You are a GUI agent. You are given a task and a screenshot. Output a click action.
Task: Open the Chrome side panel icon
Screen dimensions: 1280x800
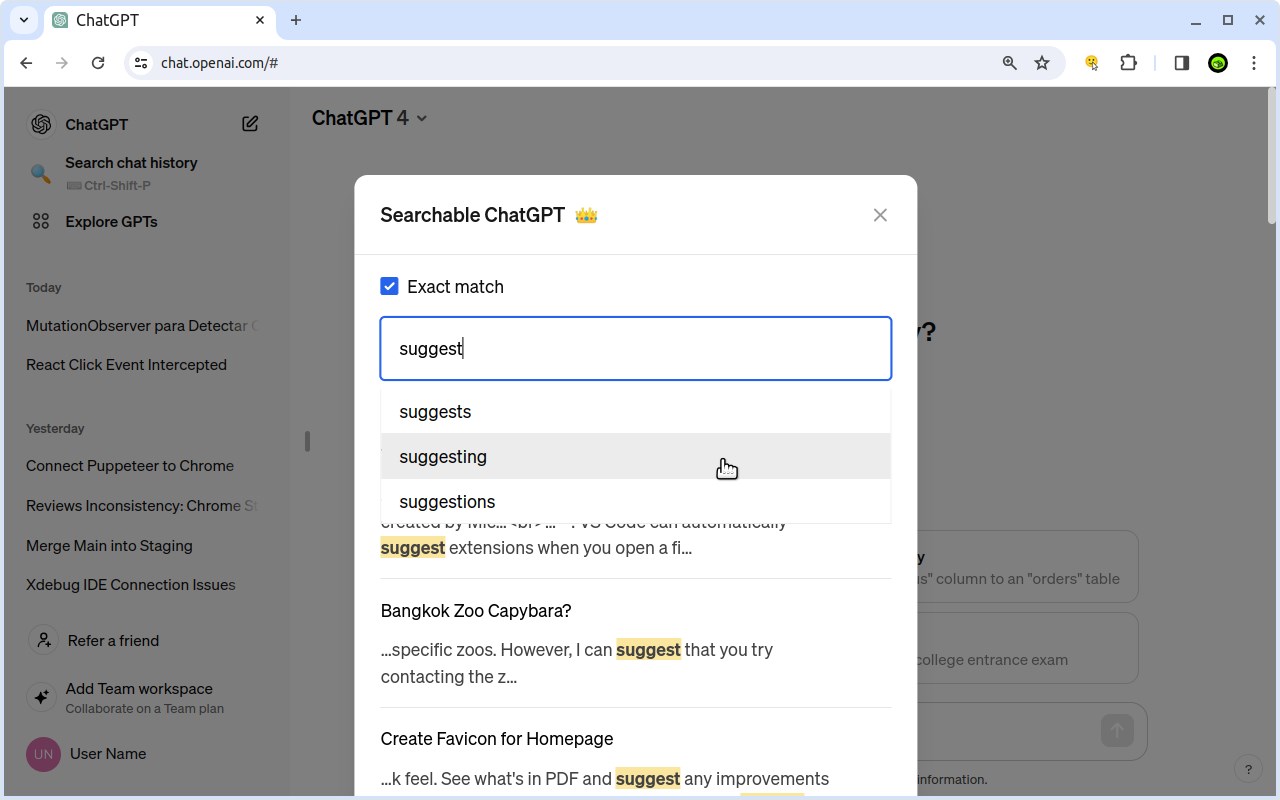1181,63
